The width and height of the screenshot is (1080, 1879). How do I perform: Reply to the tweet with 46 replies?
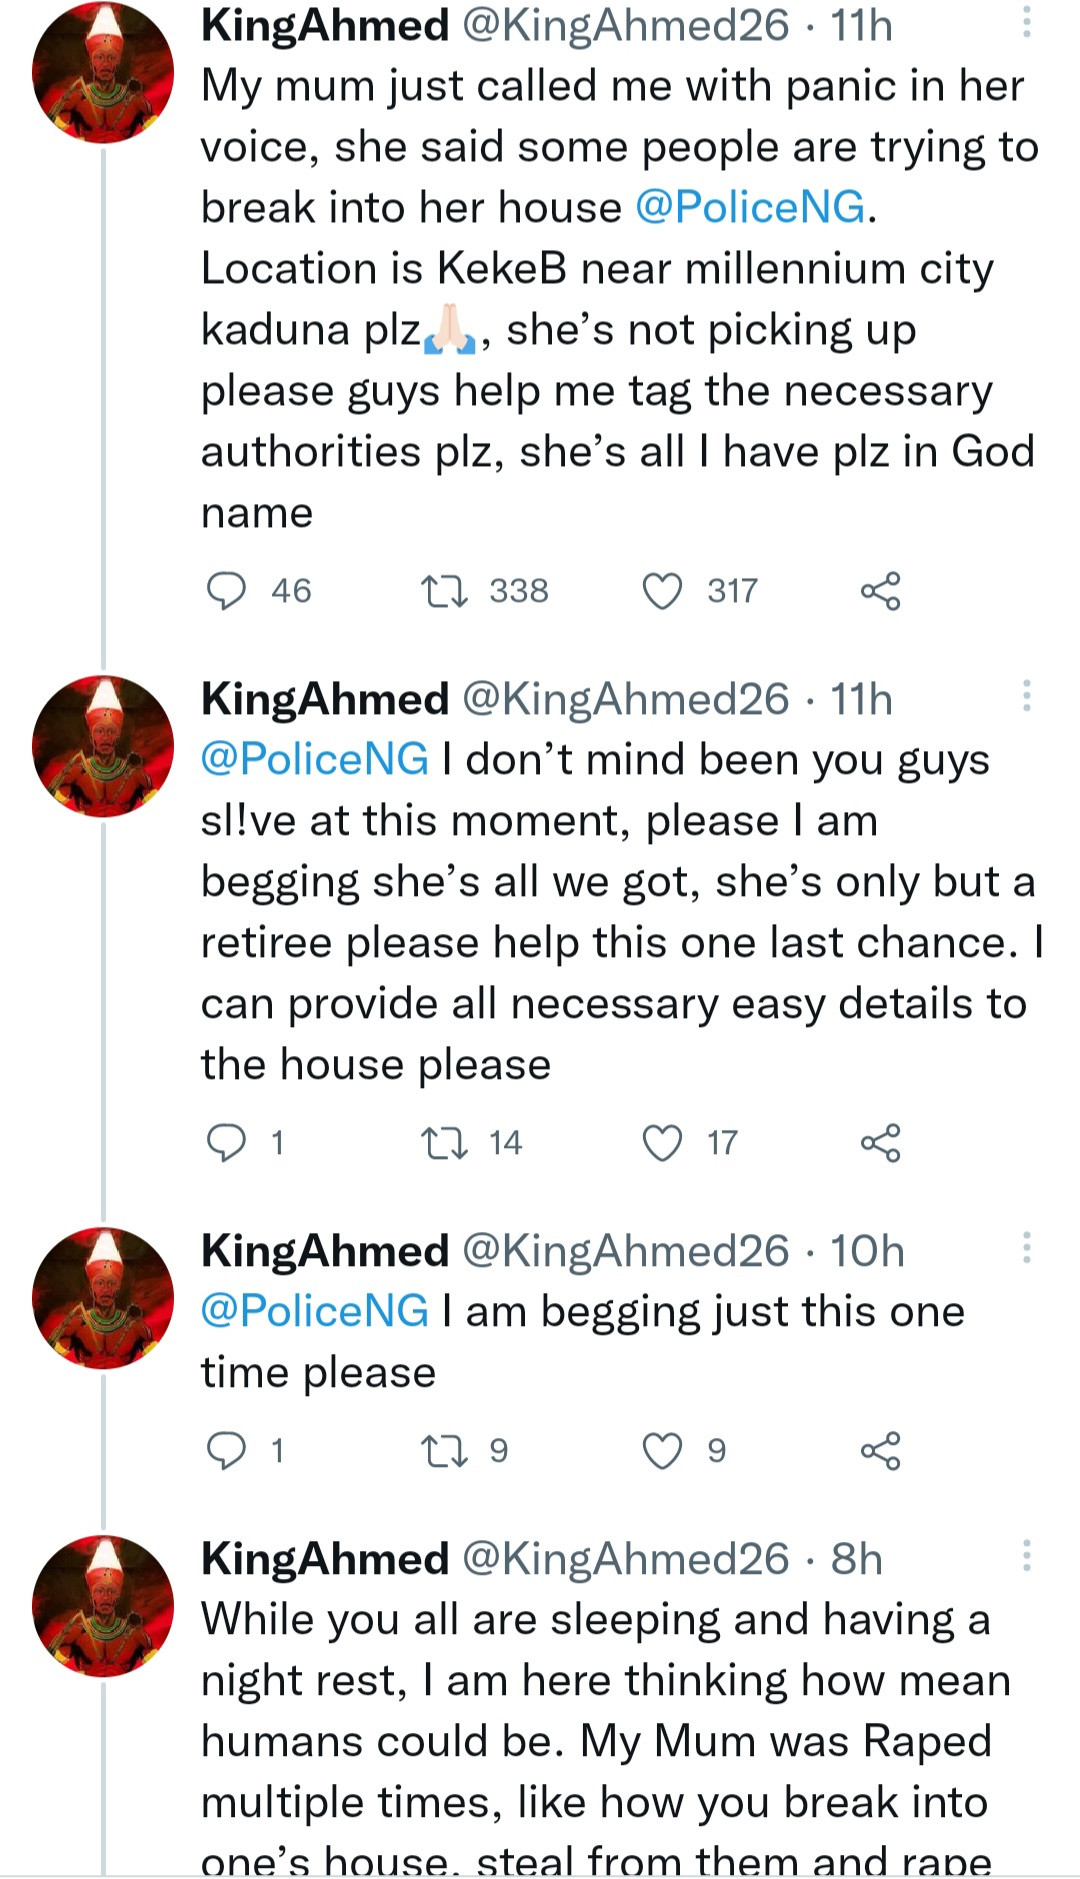tap(226, 591)
